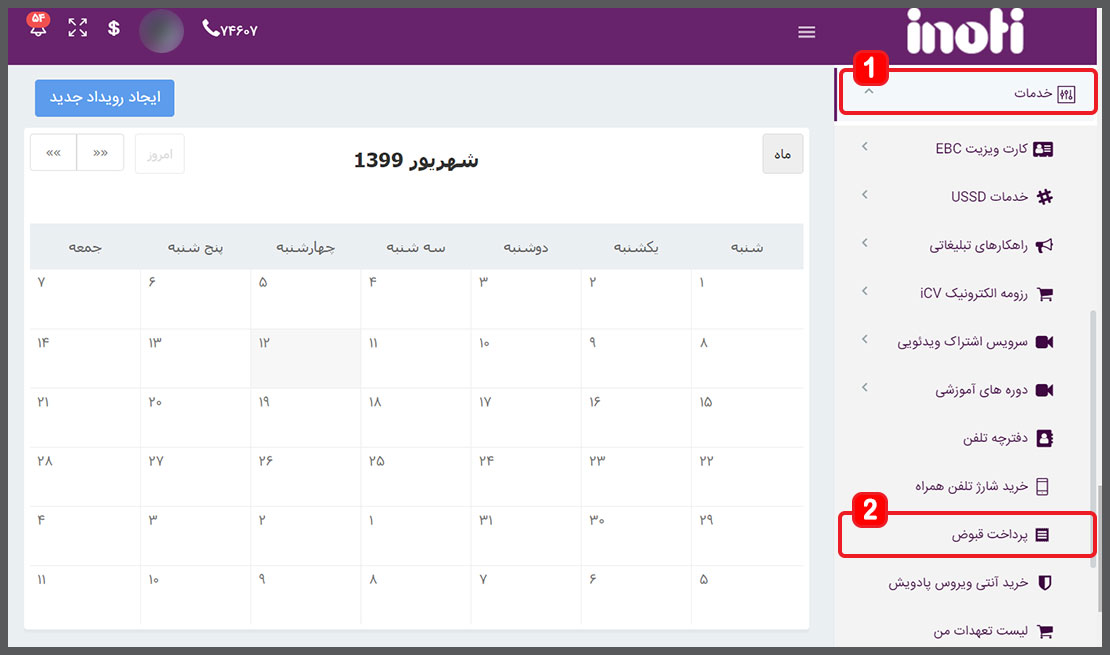Click the USSD services gear icon

click(x=1044, y=197)
